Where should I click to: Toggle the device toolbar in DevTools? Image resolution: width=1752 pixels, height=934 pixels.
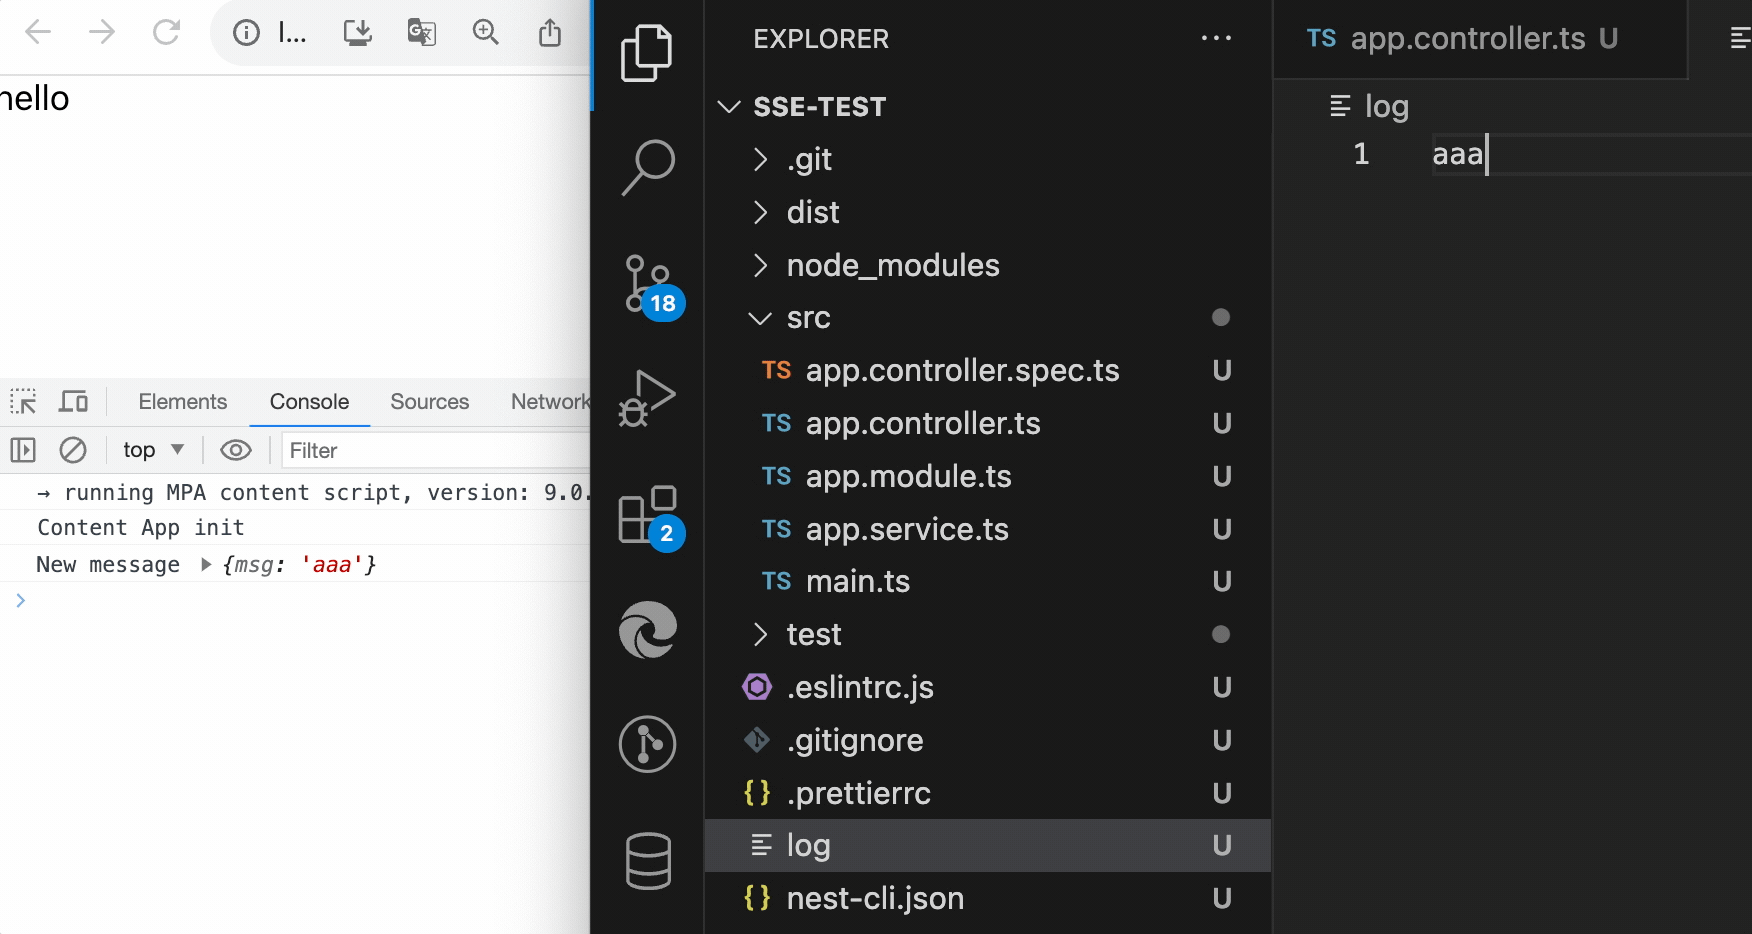click(x=73, y=402)
